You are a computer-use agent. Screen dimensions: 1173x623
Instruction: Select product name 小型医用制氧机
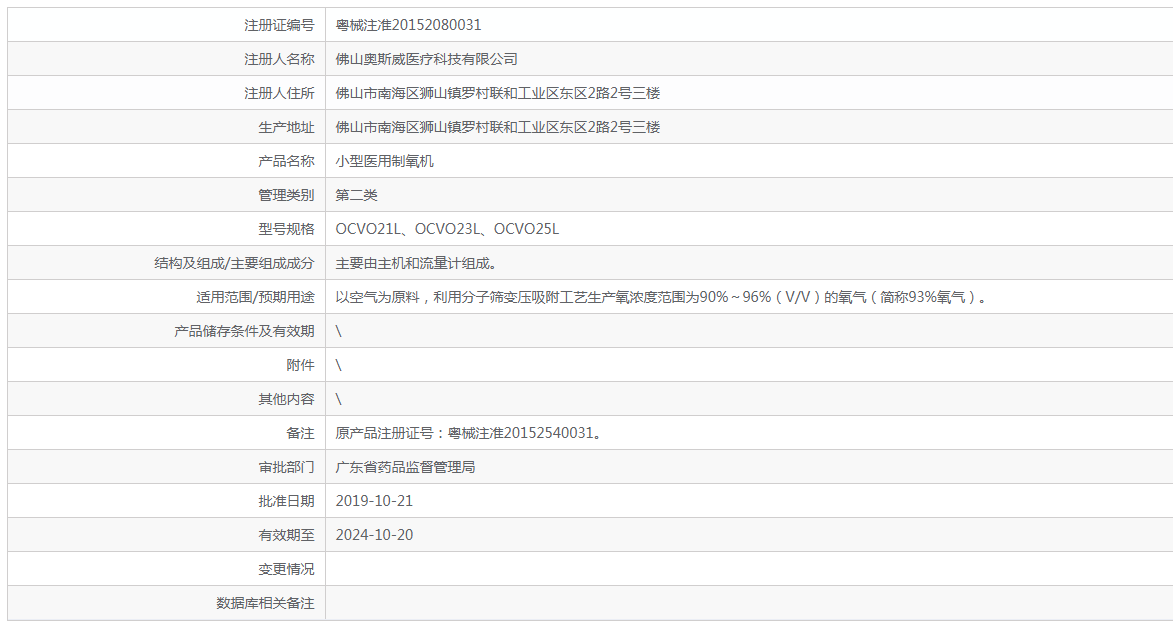coord(385,161)
